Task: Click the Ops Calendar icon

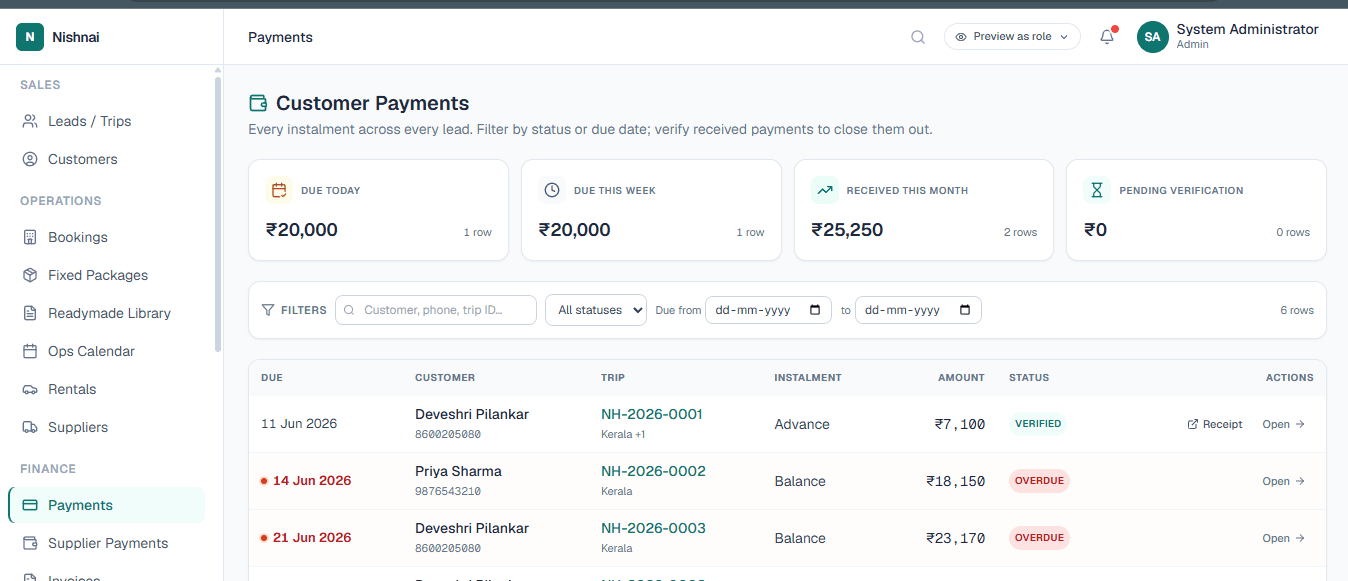Action: click(x=30, y=351)
